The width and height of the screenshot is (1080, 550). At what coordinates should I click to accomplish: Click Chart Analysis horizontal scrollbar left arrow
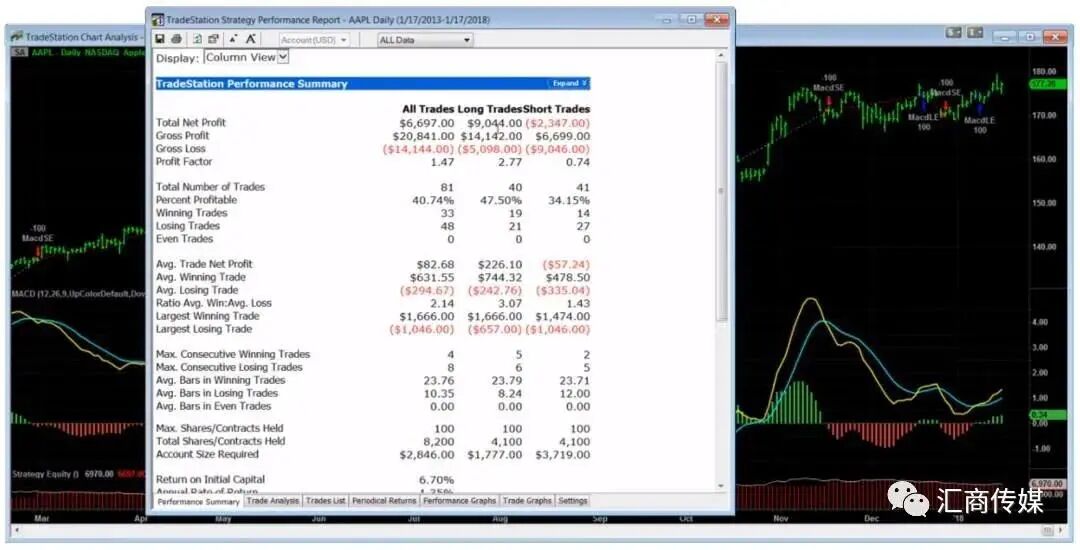click(17, 531)
